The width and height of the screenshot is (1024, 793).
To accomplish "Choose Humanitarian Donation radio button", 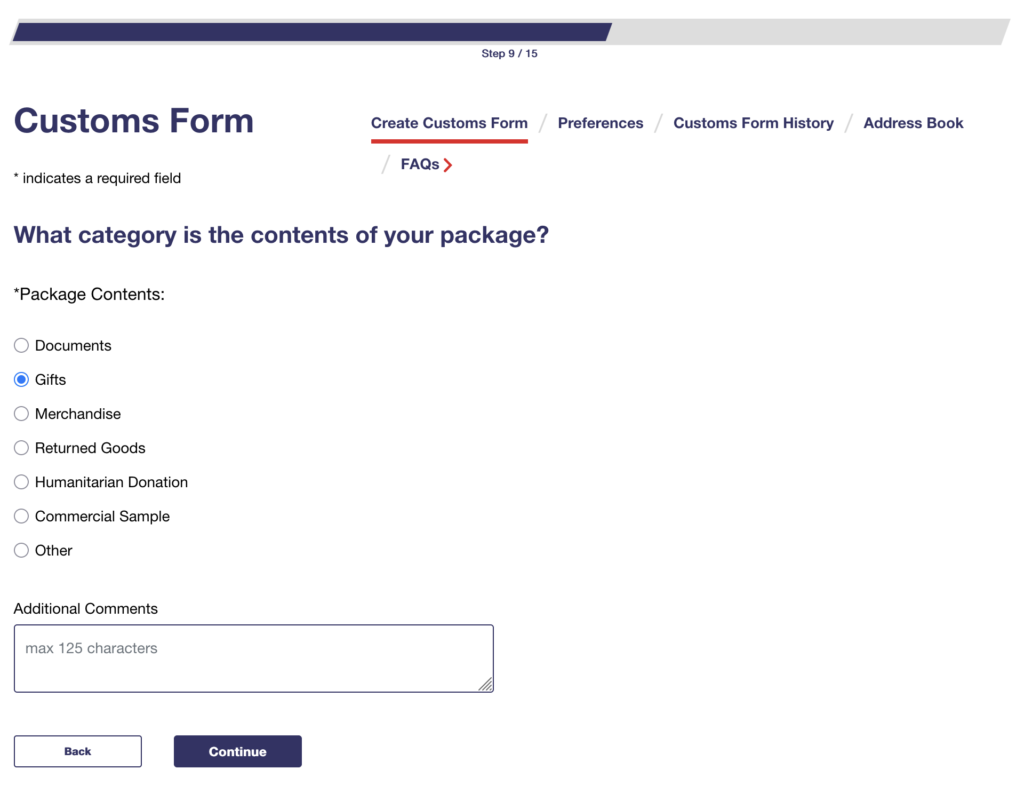I will click(21, 482).
